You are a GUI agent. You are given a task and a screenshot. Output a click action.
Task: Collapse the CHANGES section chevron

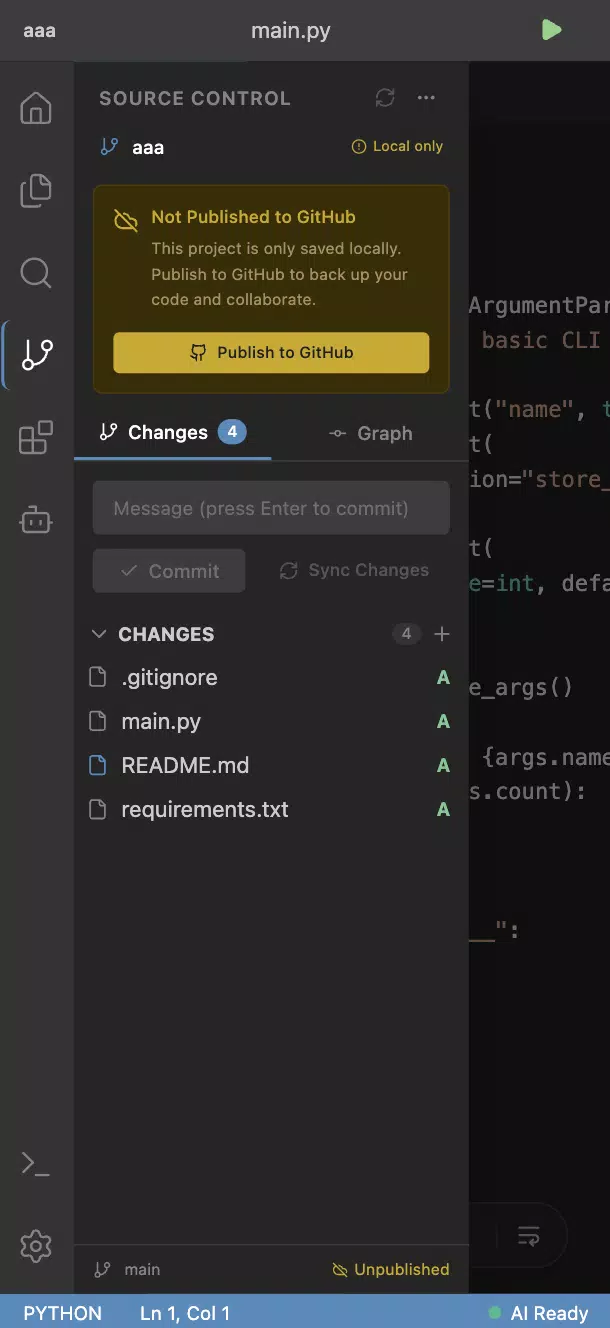99,634
